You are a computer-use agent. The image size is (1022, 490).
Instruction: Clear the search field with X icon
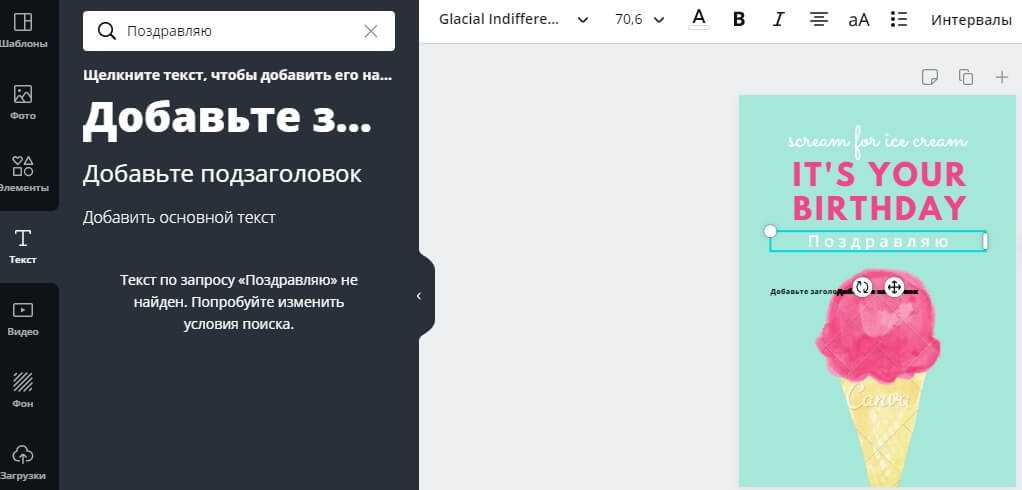(x=371, y=31)
